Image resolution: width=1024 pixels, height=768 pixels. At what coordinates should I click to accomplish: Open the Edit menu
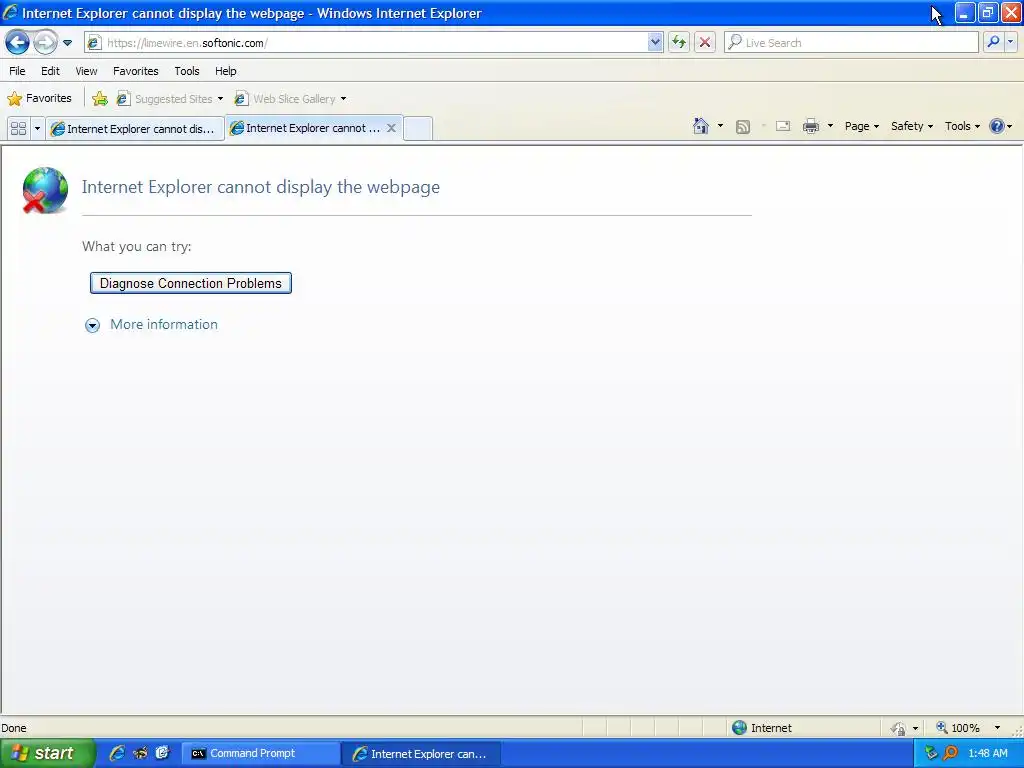coord(50,71)
